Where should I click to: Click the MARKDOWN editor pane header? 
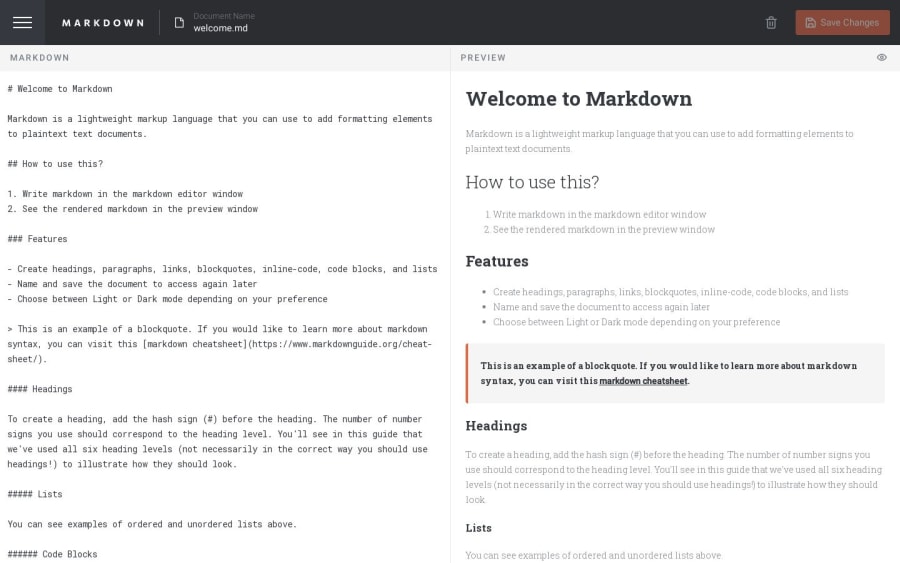tap(40, 57)
